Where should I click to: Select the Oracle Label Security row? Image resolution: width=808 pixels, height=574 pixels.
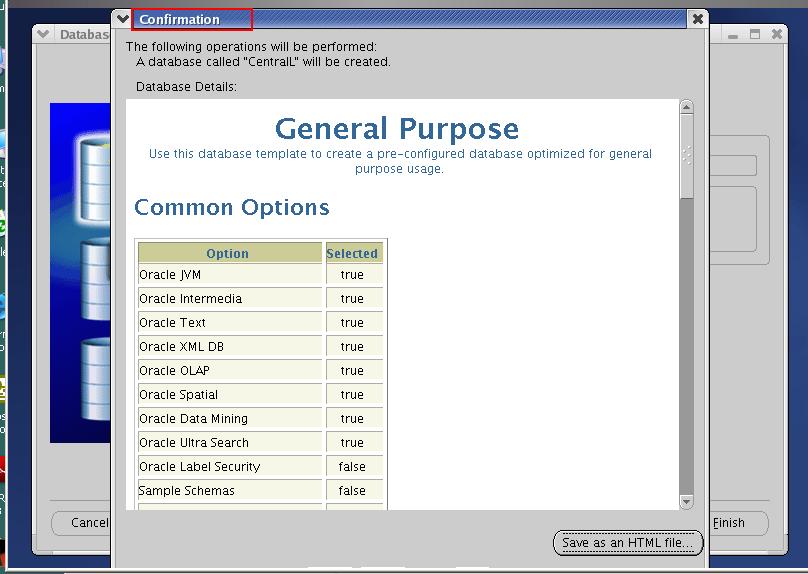point(230,467)
